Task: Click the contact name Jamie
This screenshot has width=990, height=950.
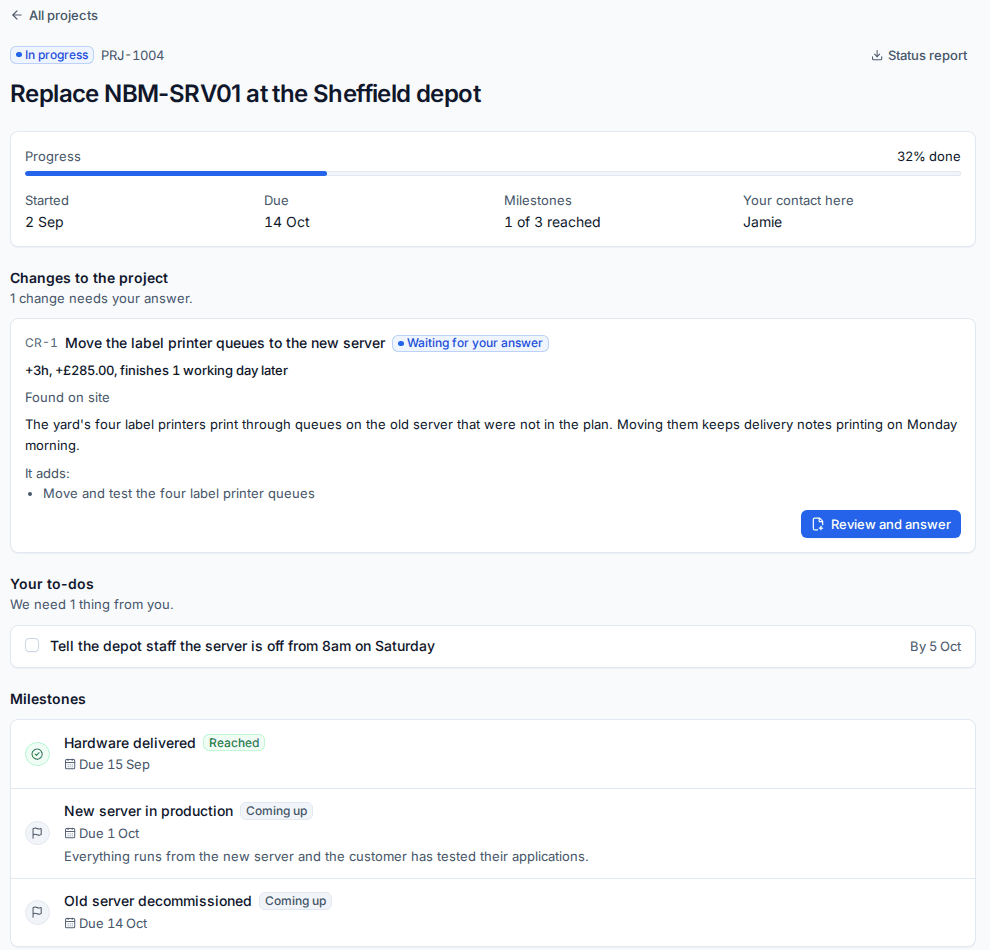Action: (763, 222)
